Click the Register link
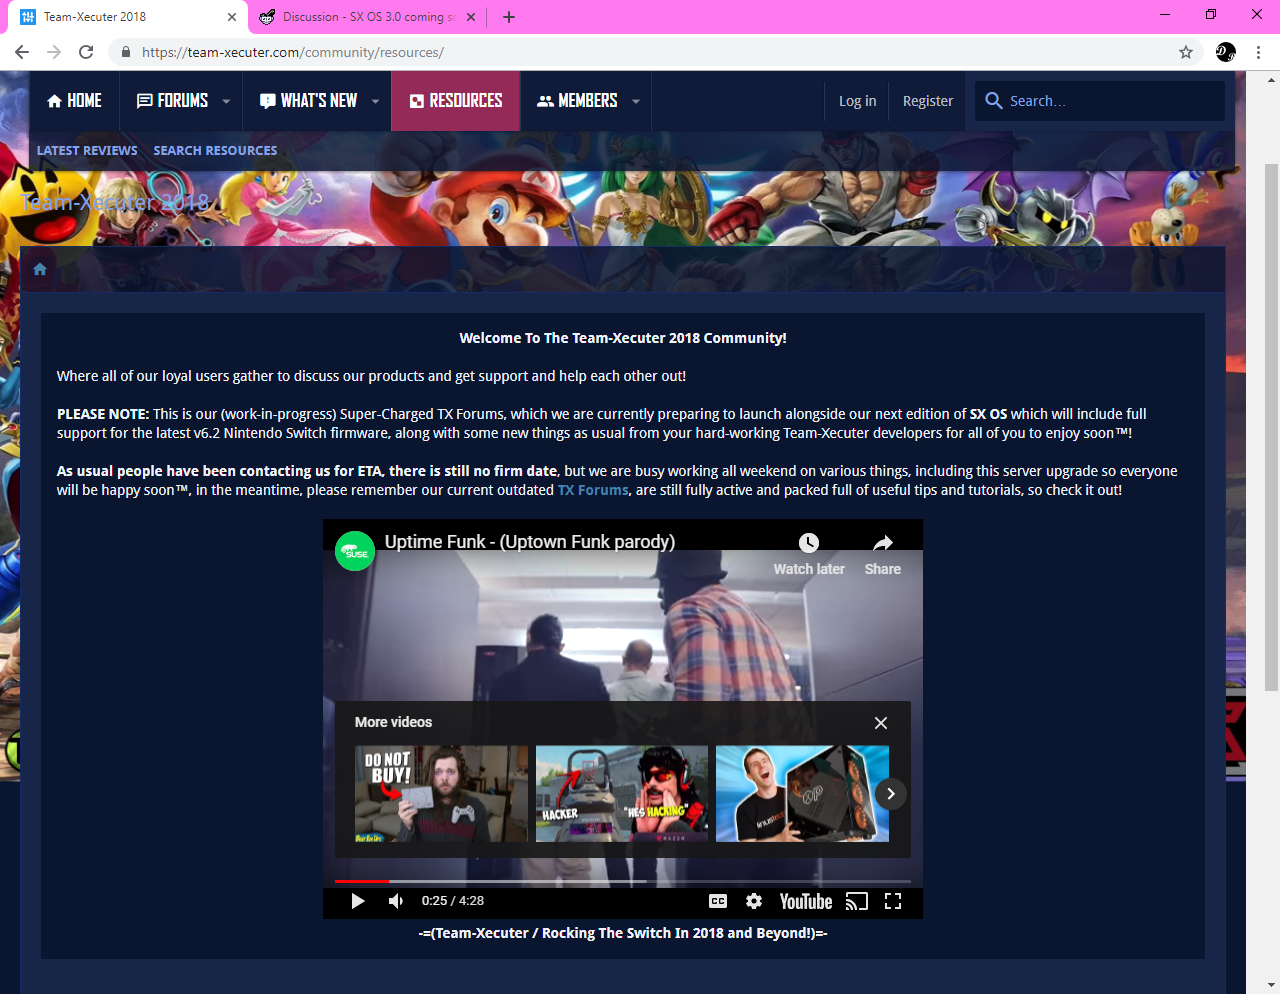 click(928, 101)
